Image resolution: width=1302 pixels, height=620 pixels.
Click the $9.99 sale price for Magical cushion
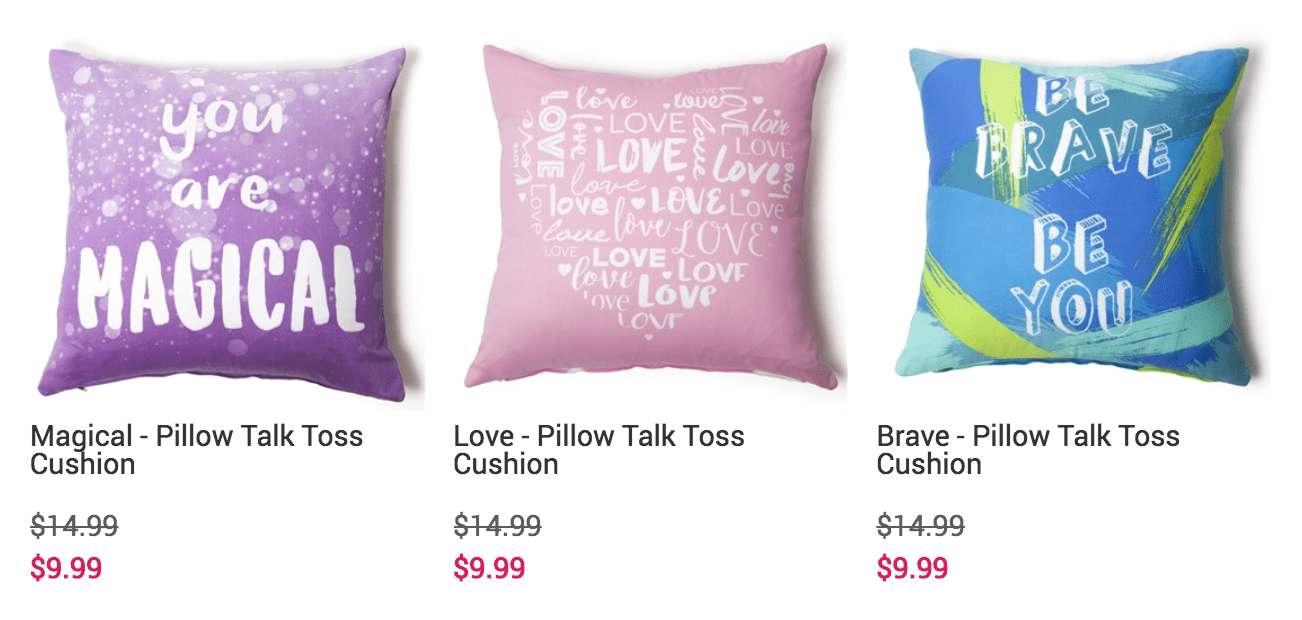click(x=66, y=568)
